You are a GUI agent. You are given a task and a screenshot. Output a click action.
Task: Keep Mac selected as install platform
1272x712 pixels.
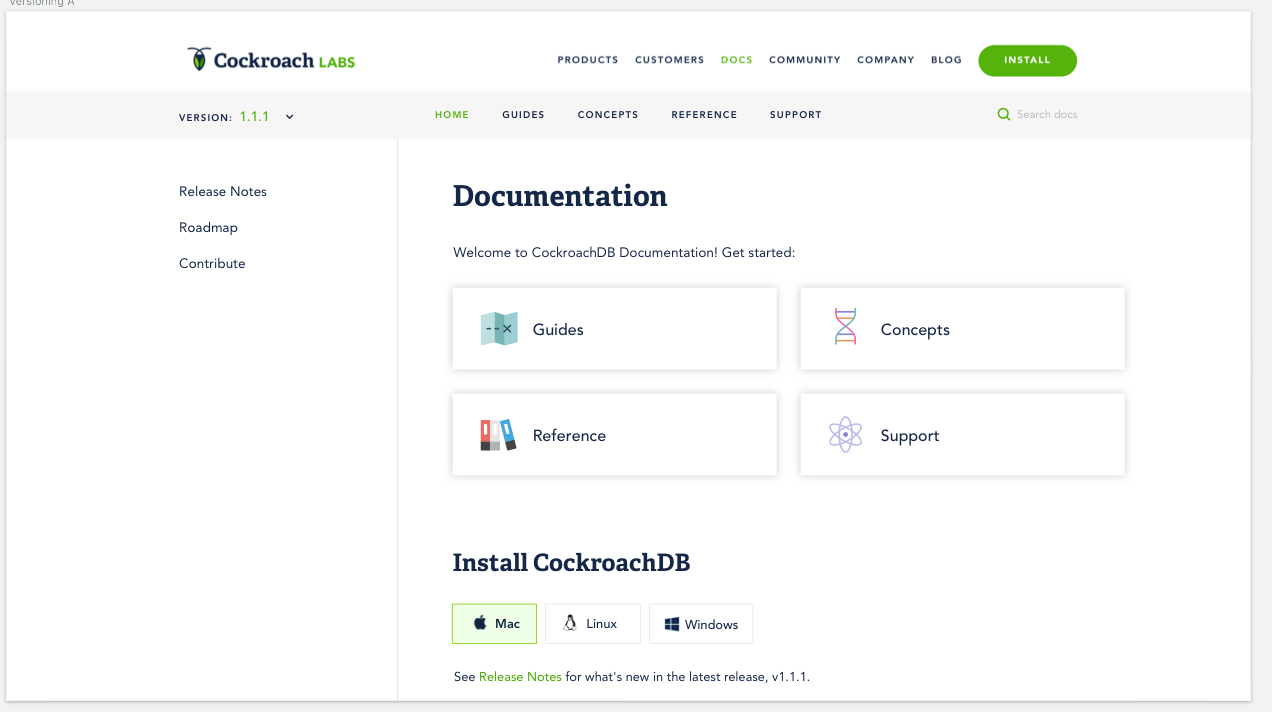click(x=494, y=623)
